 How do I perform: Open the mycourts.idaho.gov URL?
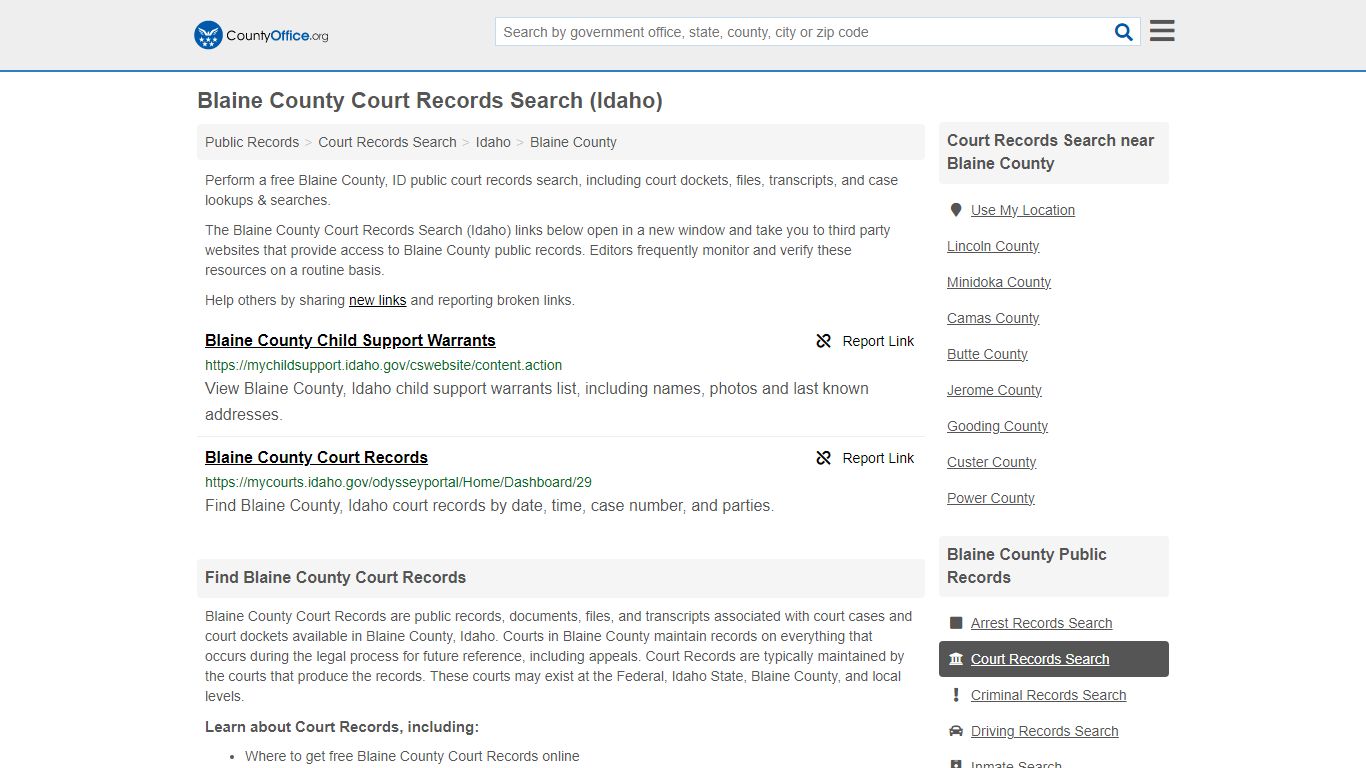click(x=398, y=482)
